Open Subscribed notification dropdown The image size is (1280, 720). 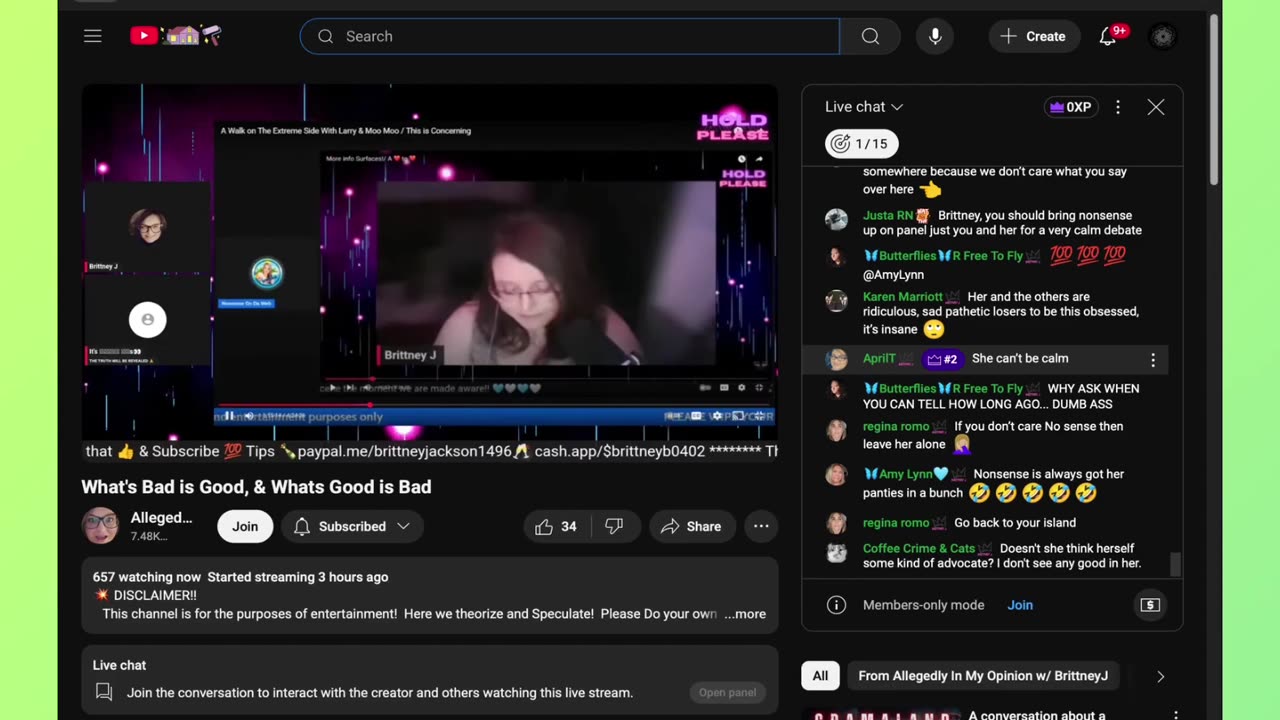[x=352, y=526]
